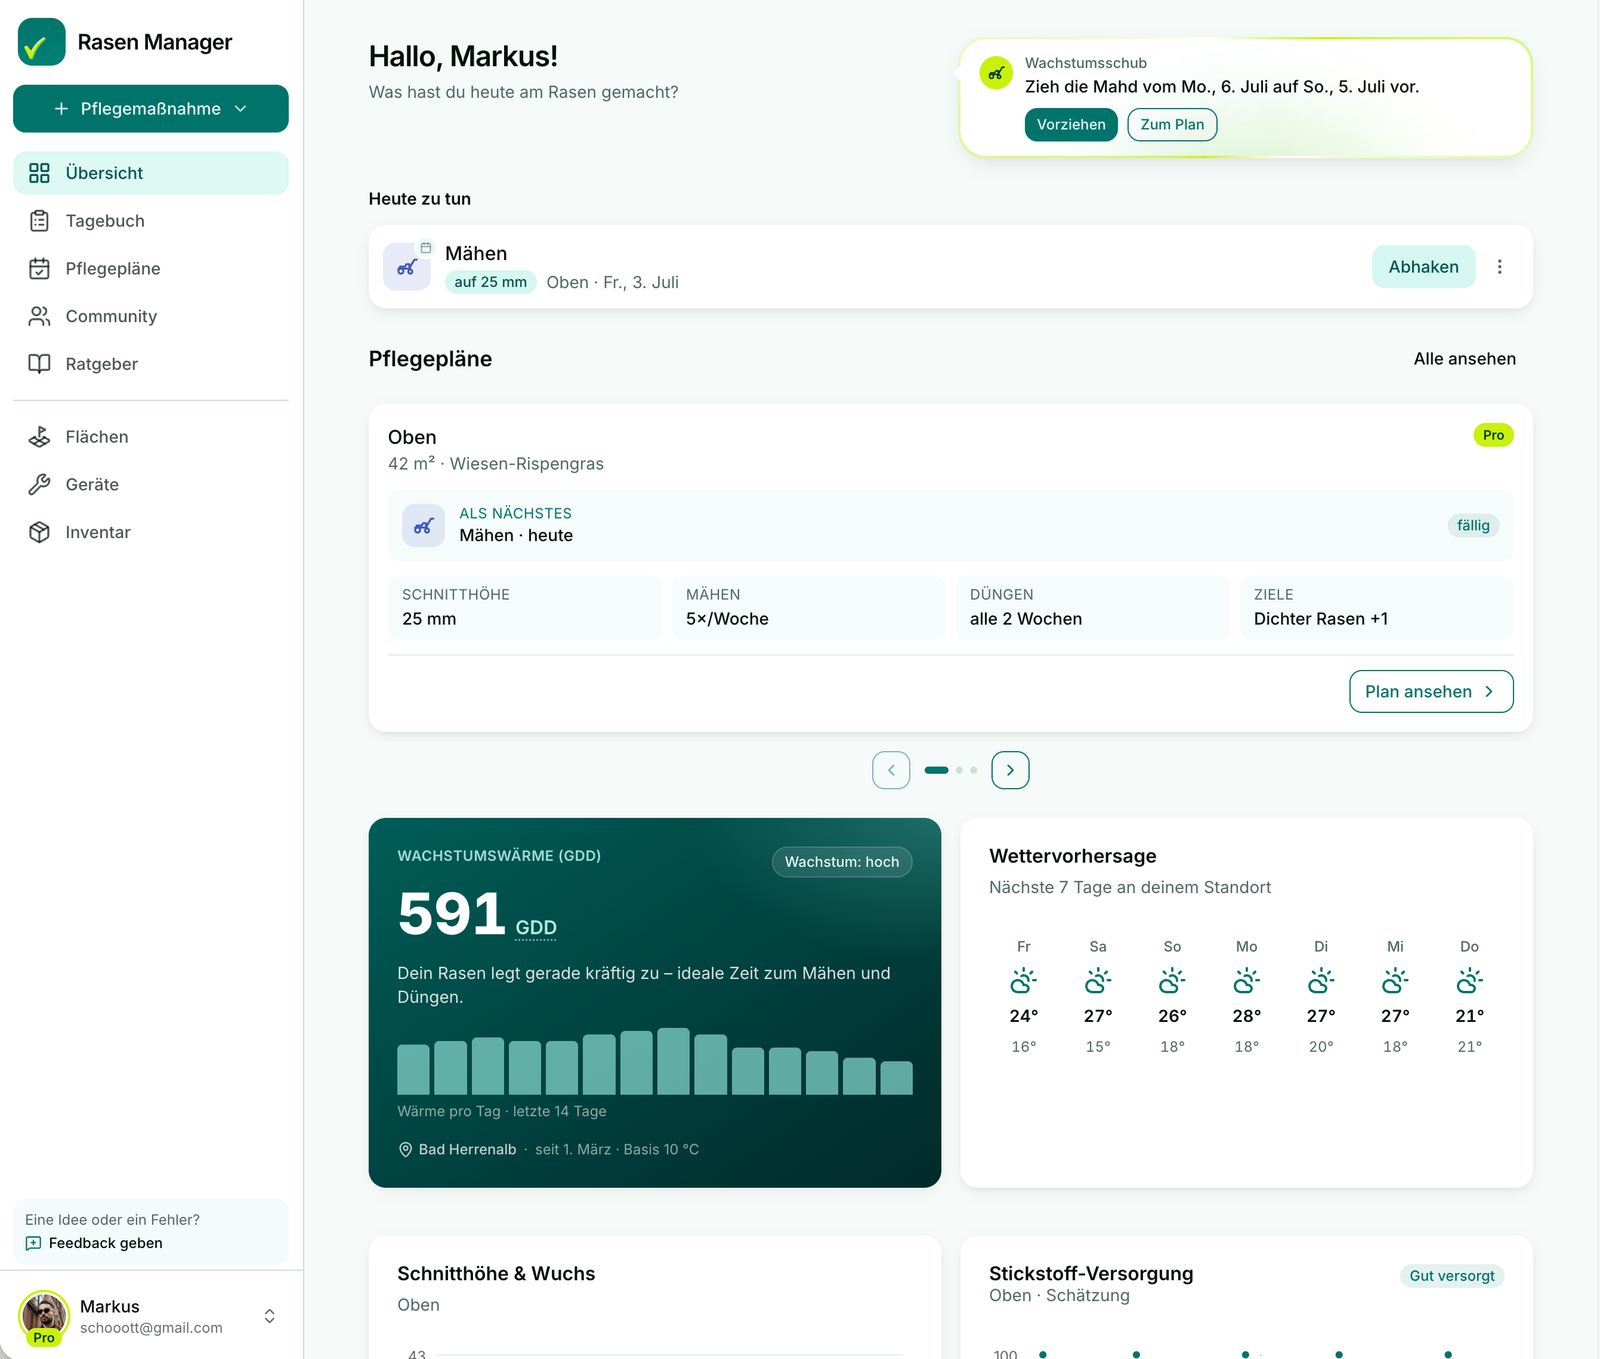Viewport: 1600px width, 1359px height.
Task: Click the Als Nächstes mower icon
Action: coord(423,526)
